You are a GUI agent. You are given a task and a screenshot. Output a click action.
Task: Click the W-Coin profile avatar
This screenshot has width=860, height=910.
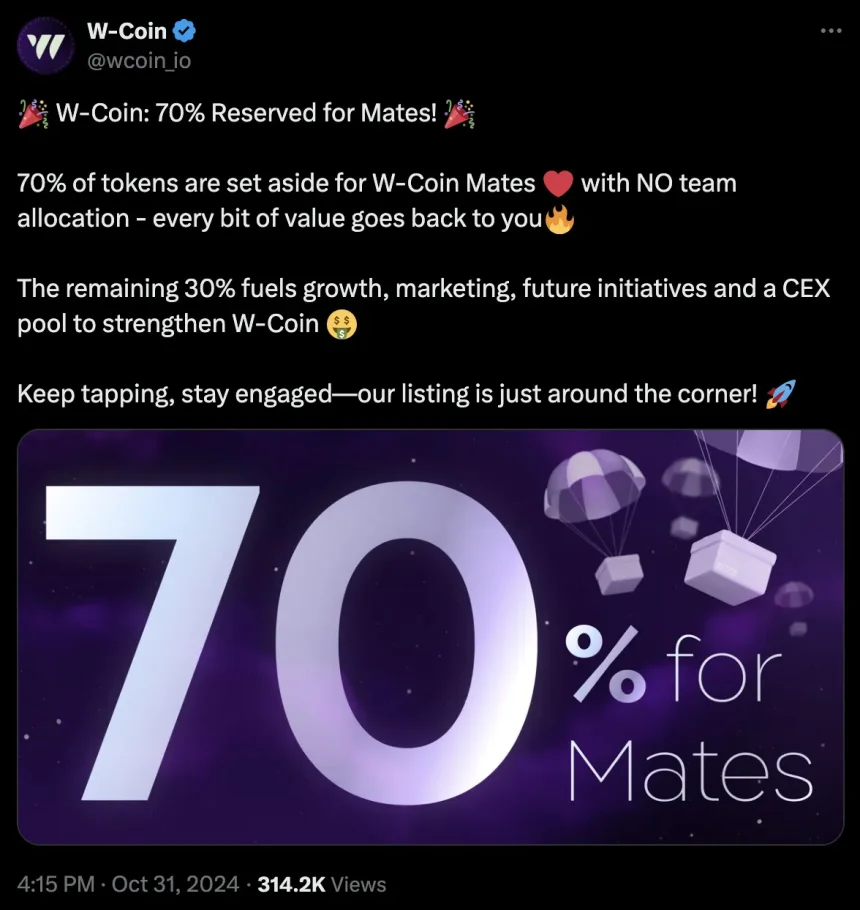coord(45,45)
